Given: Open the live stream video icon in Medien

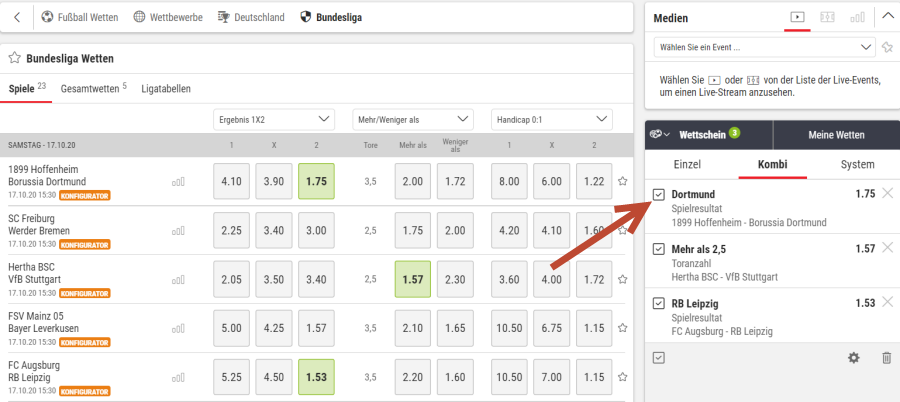Looking at the screenshot, I should tap(797, 17).
